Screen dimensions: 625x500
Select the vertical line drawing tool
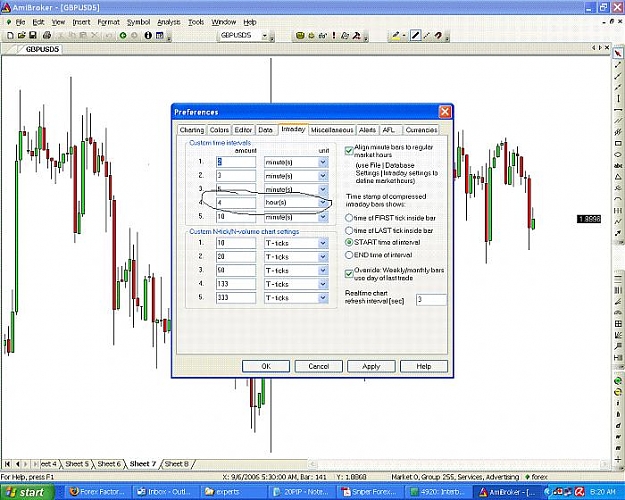[x=618, y=98]
